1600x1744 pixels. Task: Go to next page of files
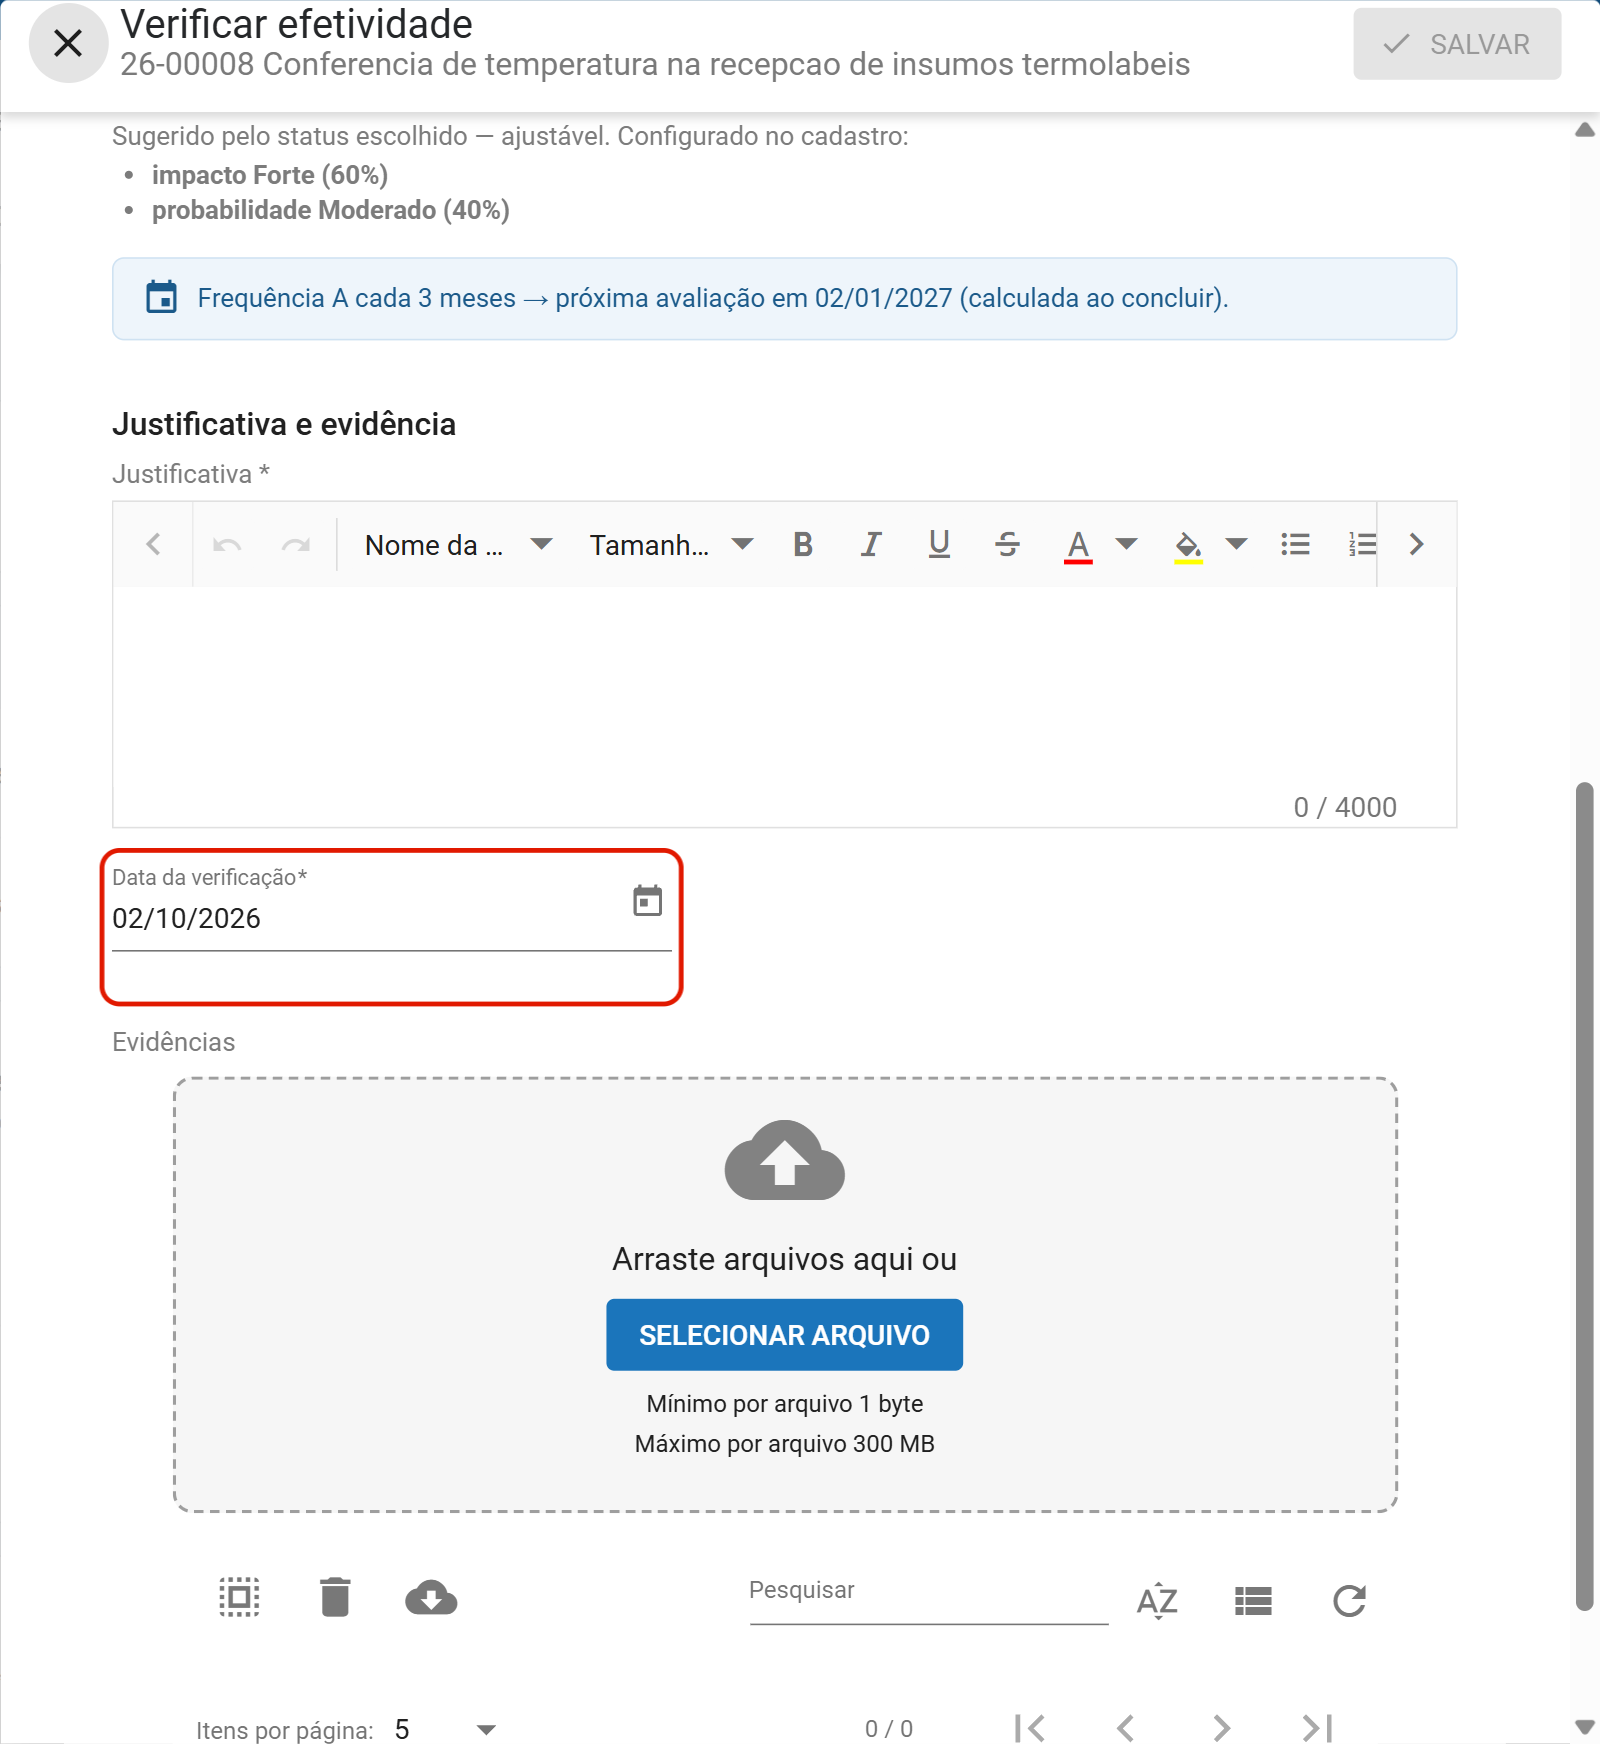coord(1221,1728)
